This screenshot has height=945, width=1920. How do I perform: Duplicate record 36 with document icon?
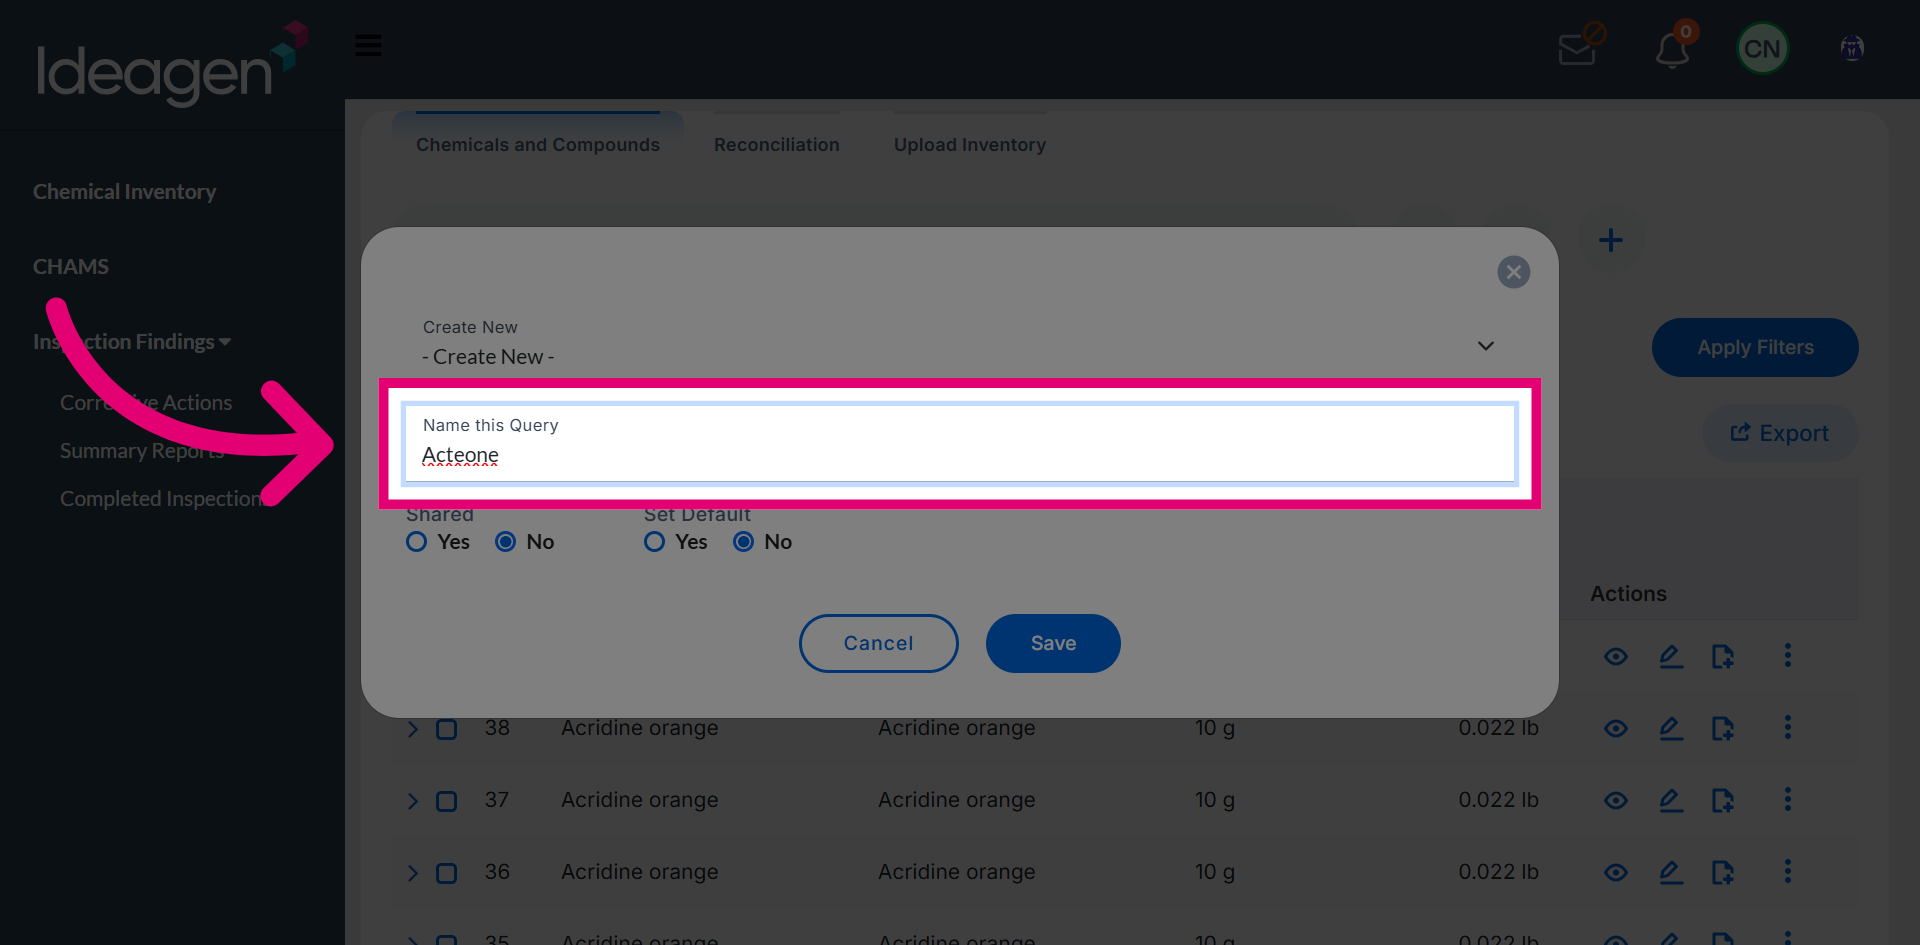pos(1722,872)
